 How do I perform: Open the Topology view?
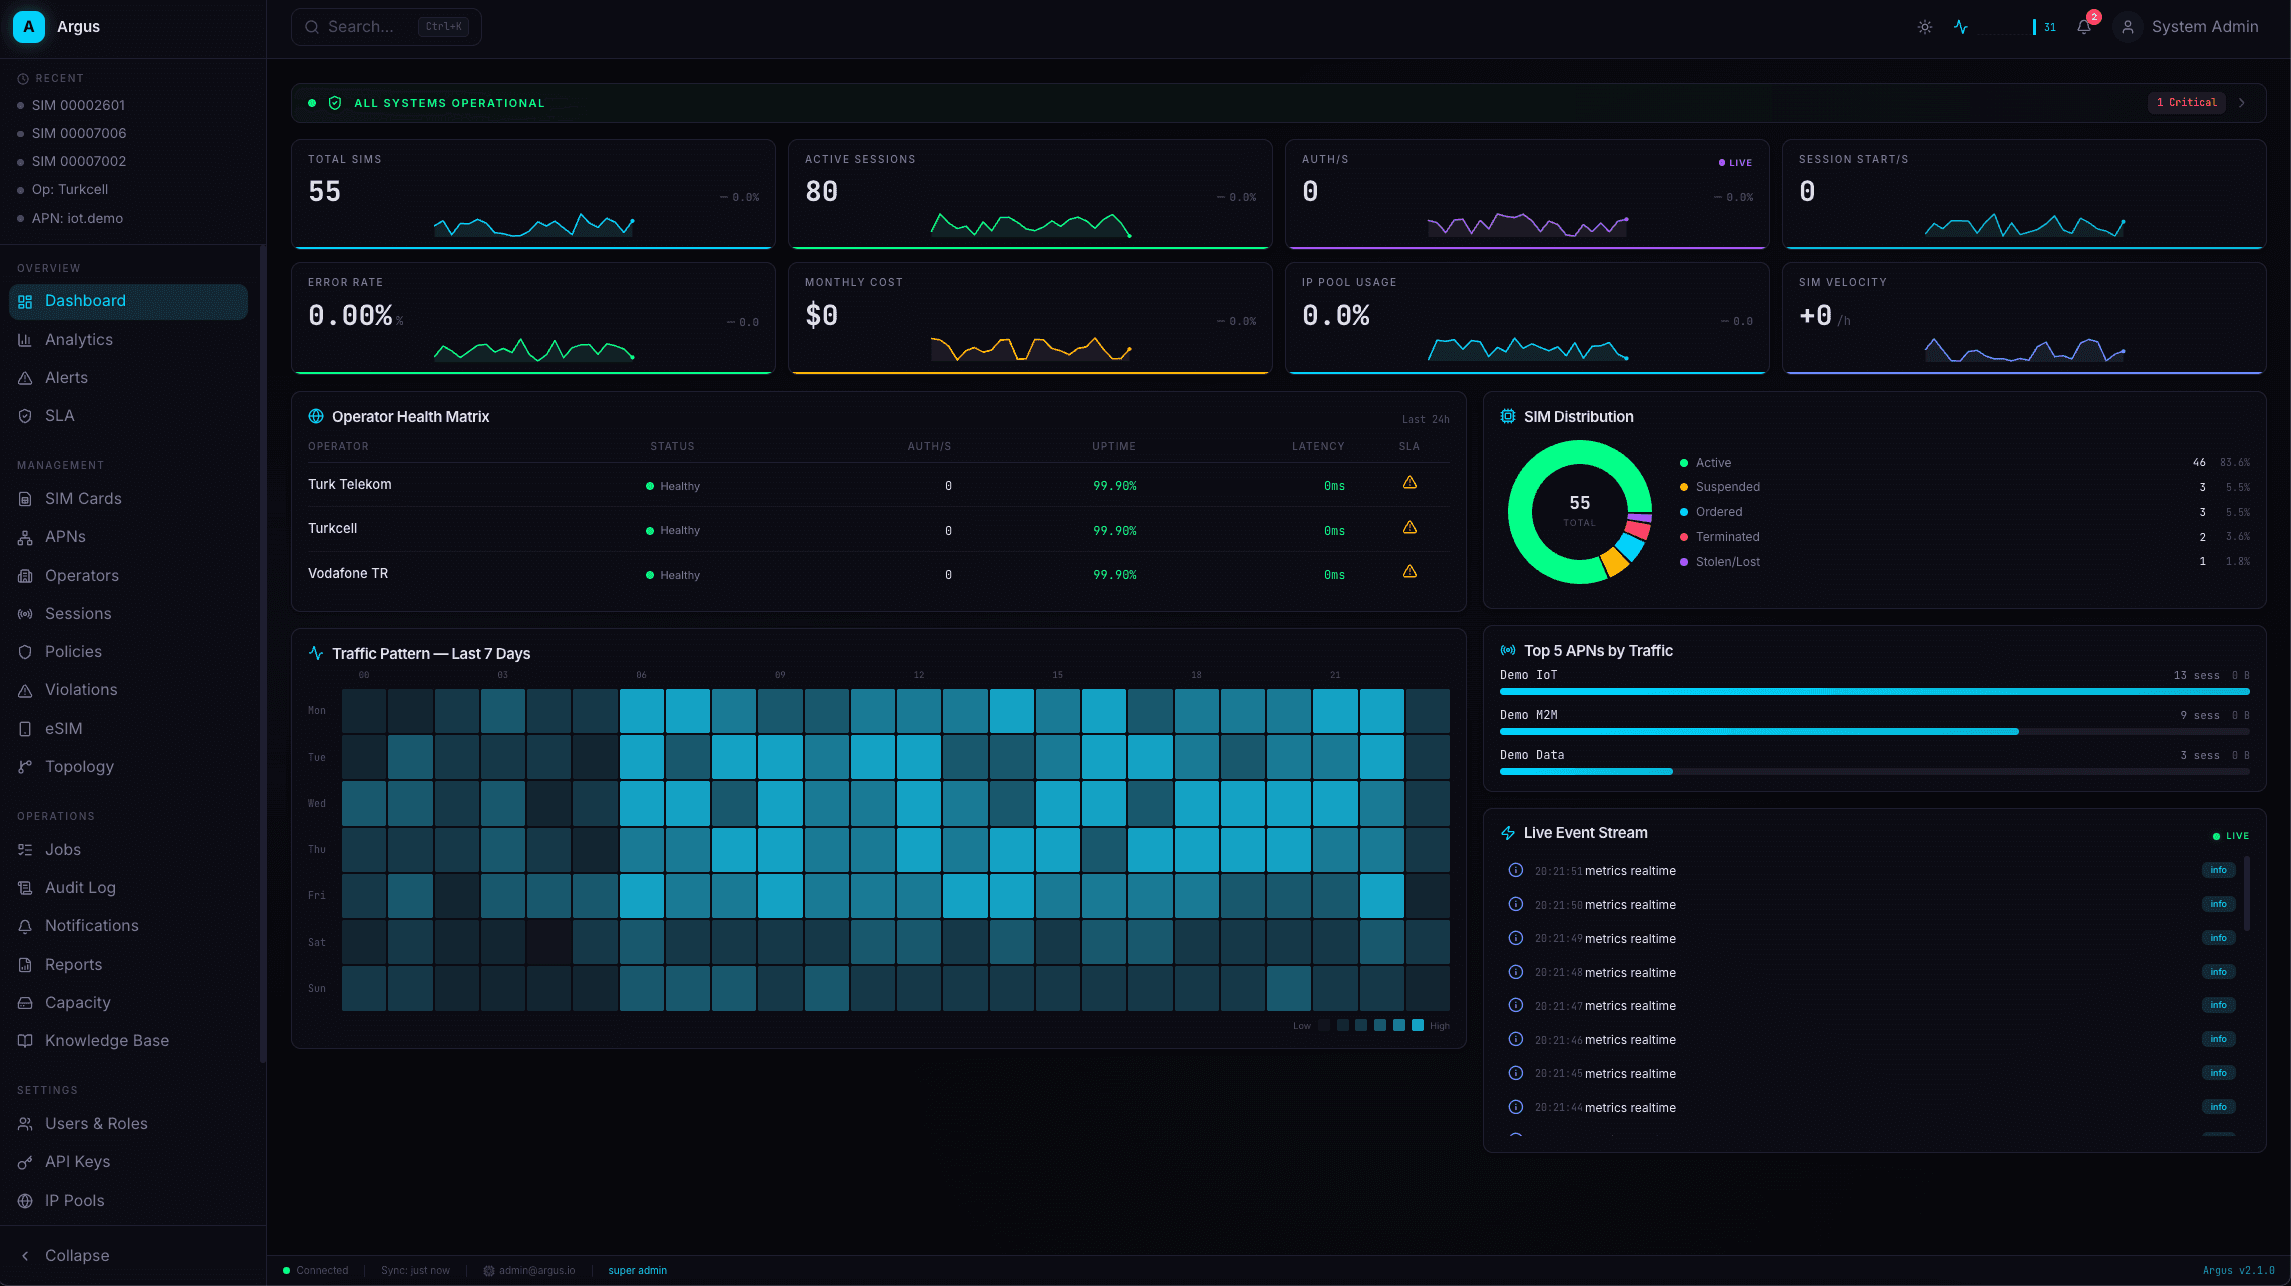click(x=79, y=766)
